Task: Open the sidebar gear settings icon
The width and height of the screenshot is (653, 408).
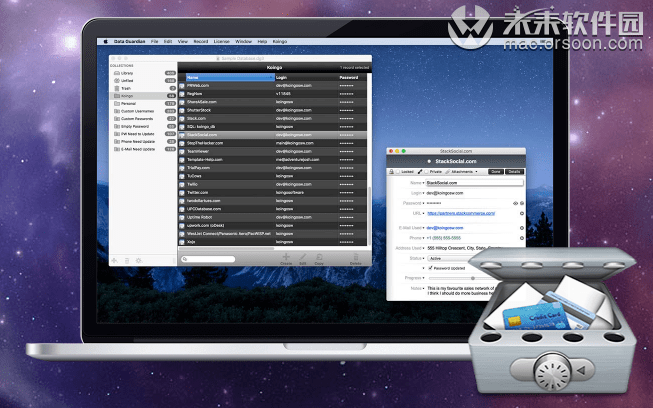Action: pos(139,261)
